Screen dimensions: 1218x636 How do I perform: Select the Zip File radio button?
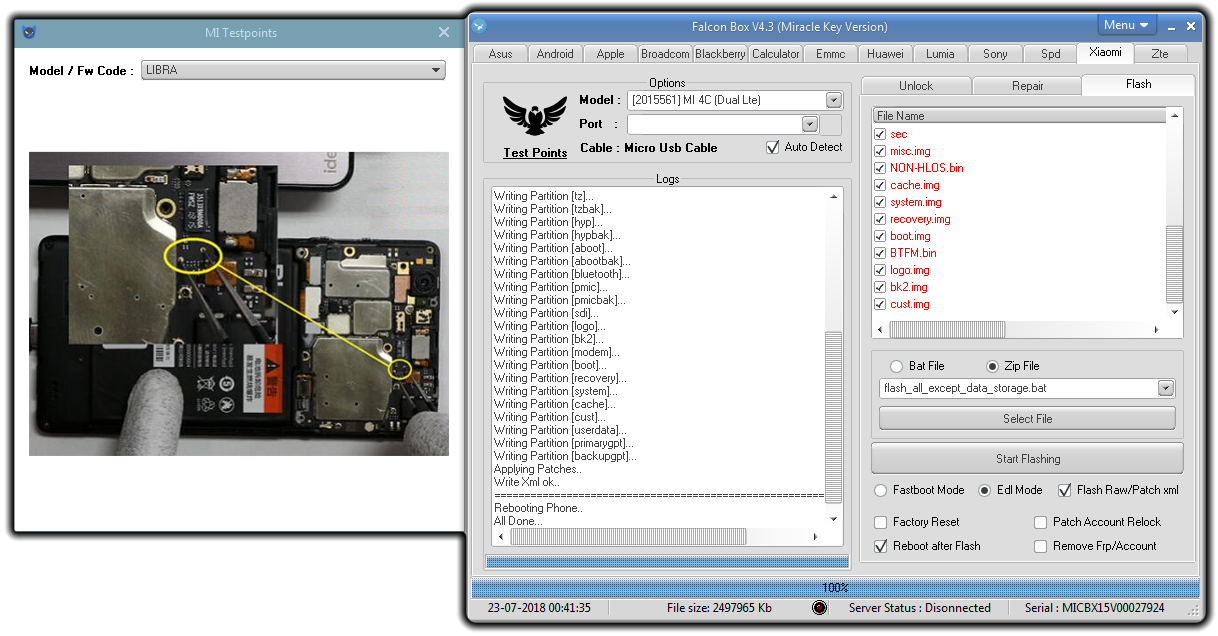993,366
